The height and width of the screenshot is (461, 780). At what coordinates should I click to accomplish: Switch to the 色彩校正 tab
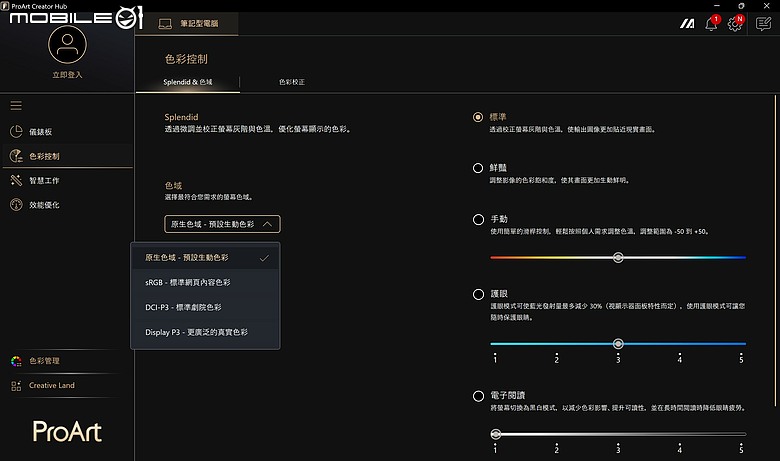(292, 82)
